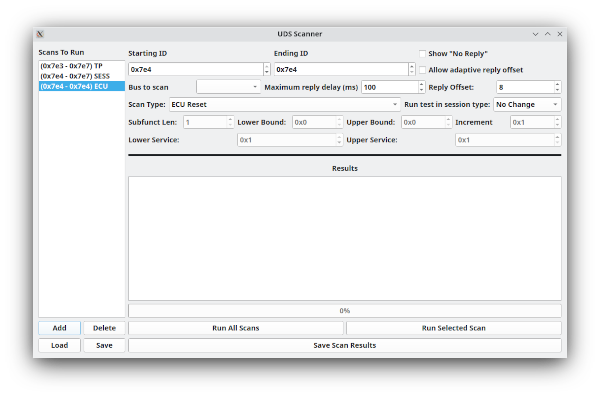The width and height of the screenshot is (600, 397).
Task: Save Scan Results
Action: 345,345
